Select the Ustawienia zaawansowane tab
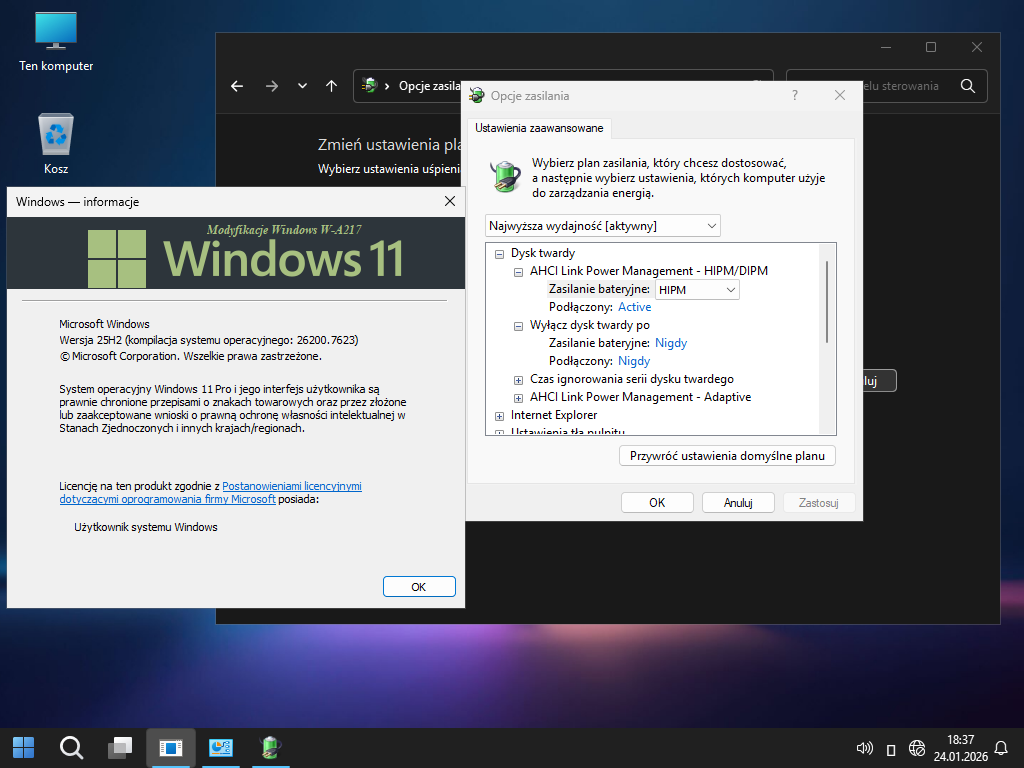1024x768 pixels. [x=539, y=128]
